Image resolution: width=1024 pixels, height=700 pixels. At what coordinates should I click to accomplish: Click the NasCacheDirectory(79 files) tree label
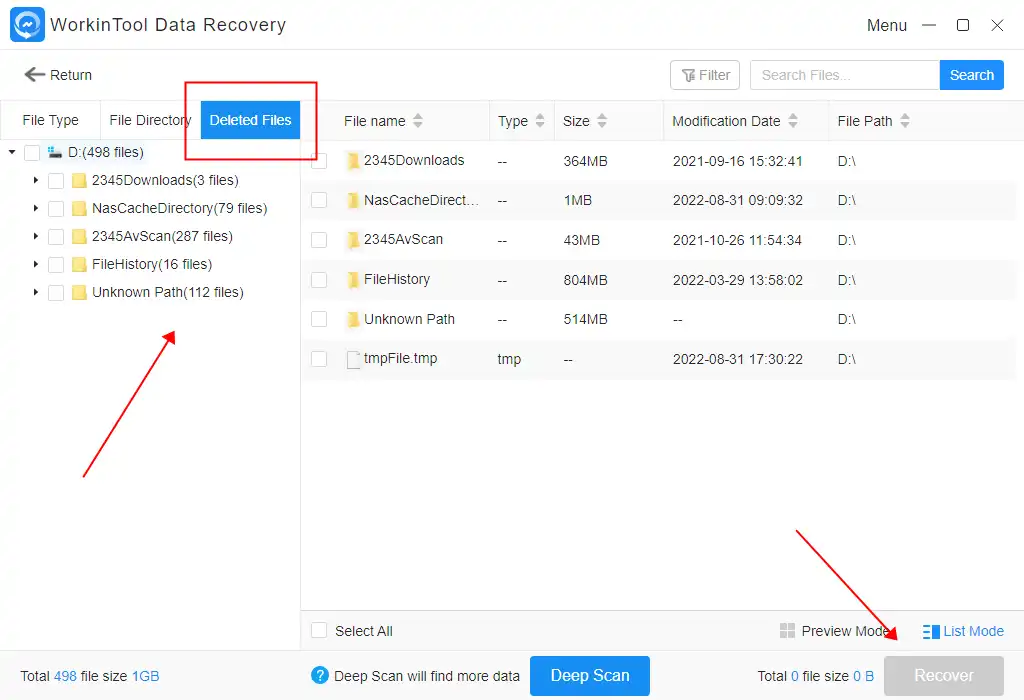(180, 208)
